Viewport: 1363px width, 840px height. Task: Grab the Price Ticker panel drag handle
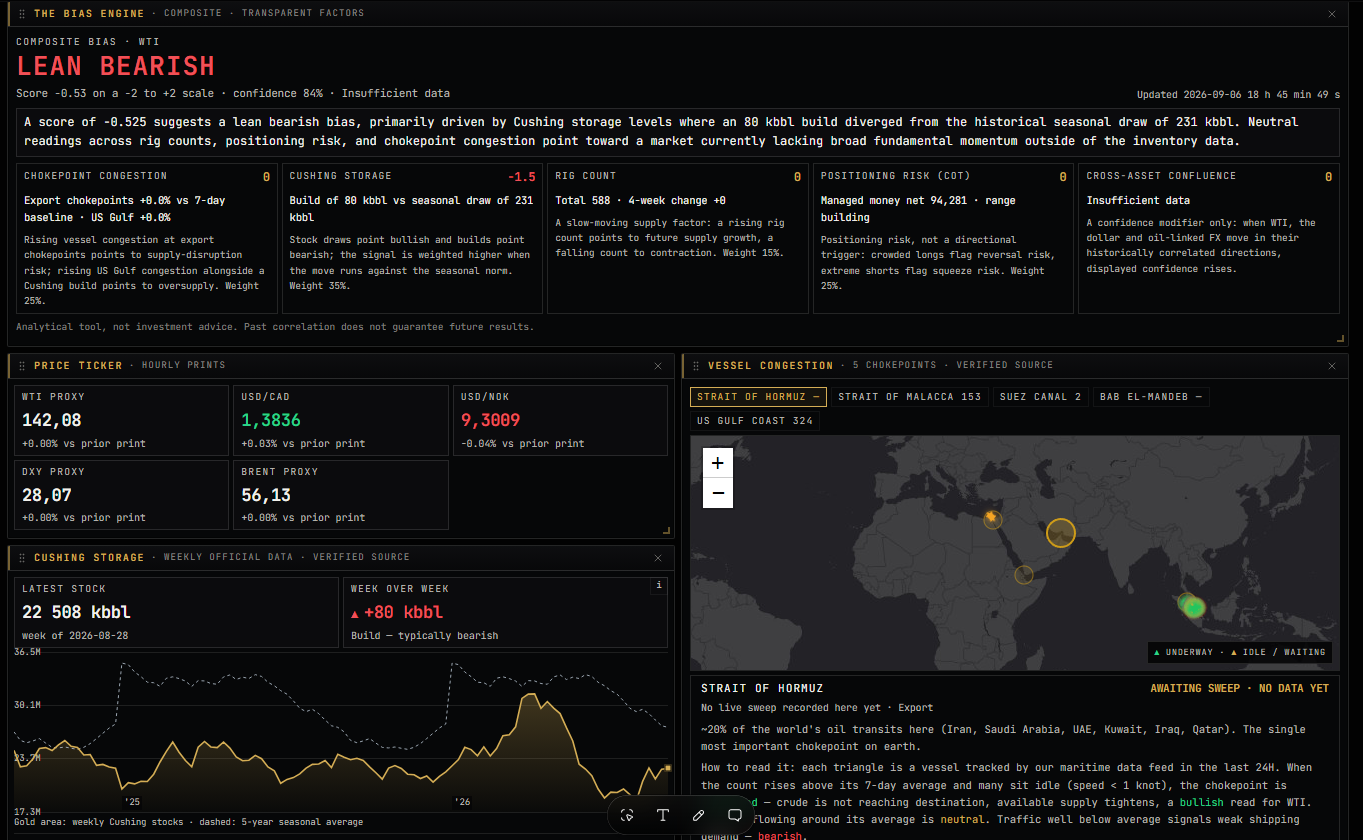pyautogui.click(x=22, y=366)
